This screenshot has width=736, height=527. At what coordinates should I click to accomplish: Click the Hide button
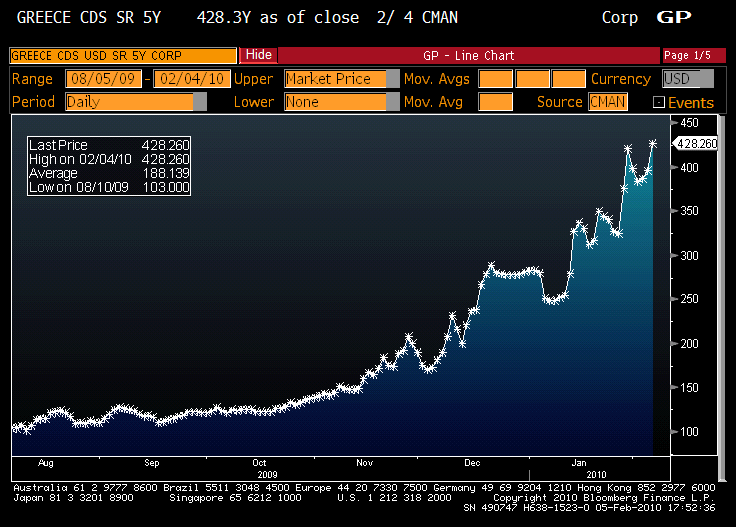(258, 55)
